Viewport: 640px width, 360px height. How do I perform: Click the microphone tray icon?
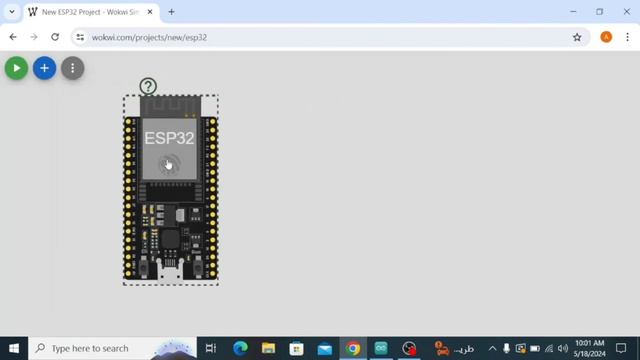click(x=507, y=348)
